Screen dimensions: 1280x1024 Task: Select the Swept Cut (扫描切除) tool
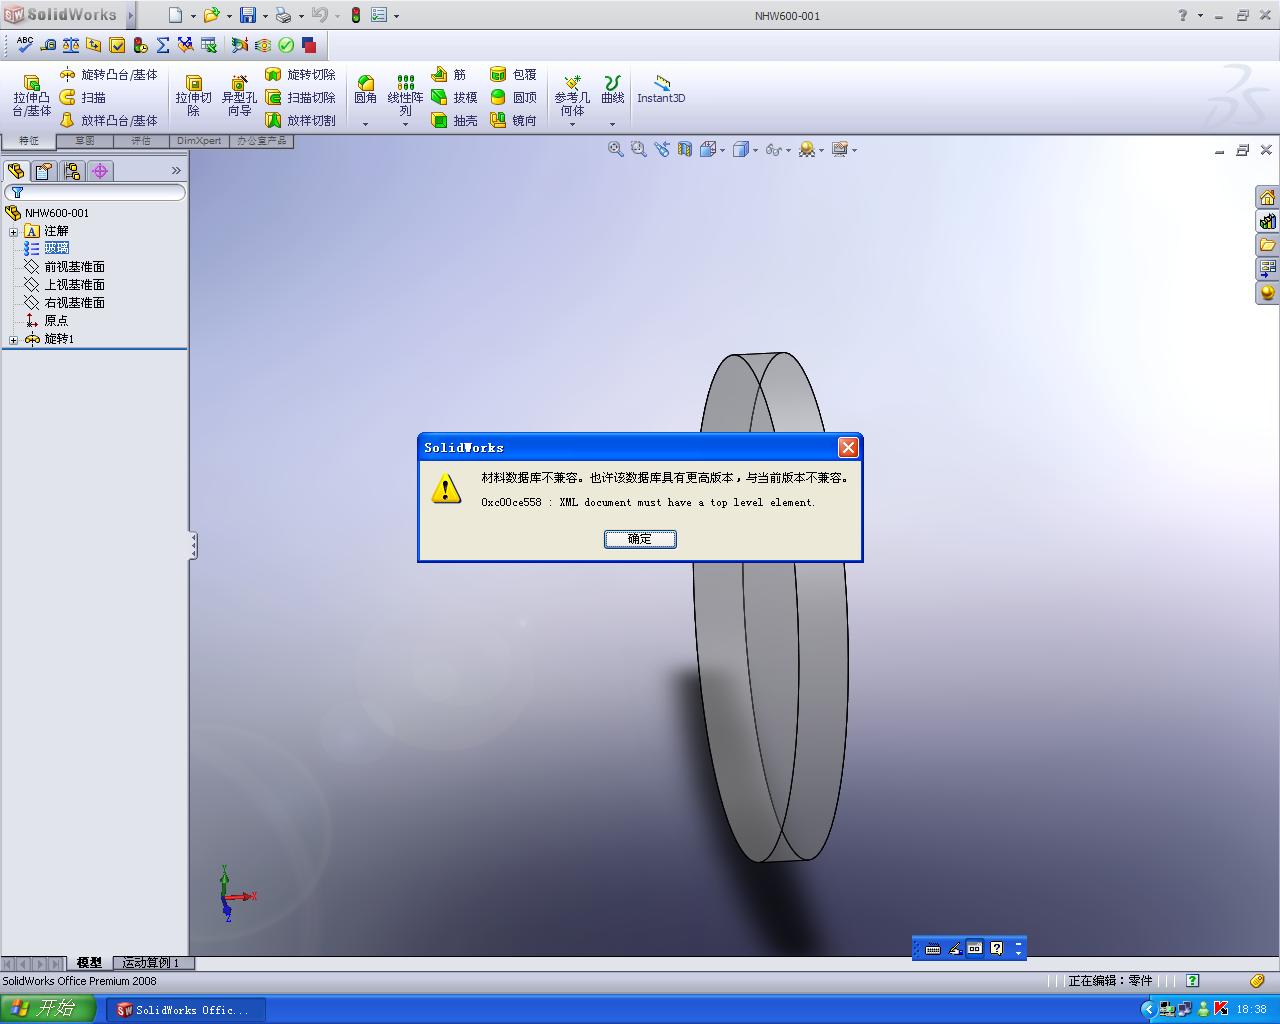pyautogui.click(x=300, y=98)
